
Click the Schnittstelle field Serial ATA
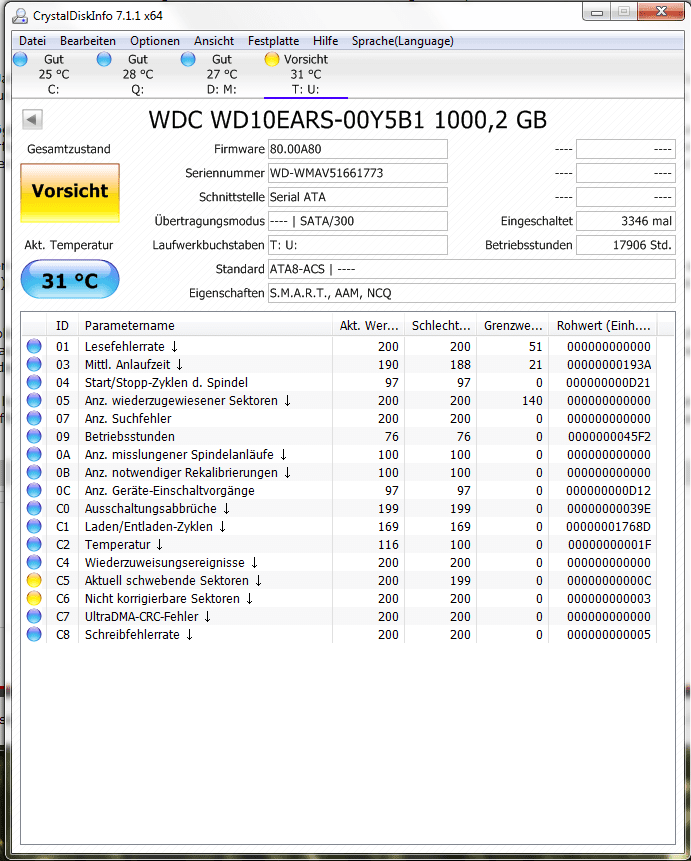(x=358, y=197)
